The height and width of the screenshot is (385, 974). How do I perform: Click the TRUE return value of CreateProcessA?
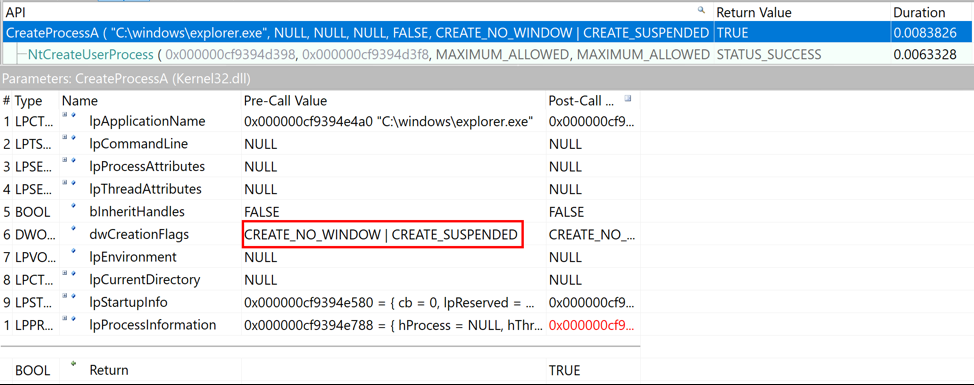click(732, 32)
